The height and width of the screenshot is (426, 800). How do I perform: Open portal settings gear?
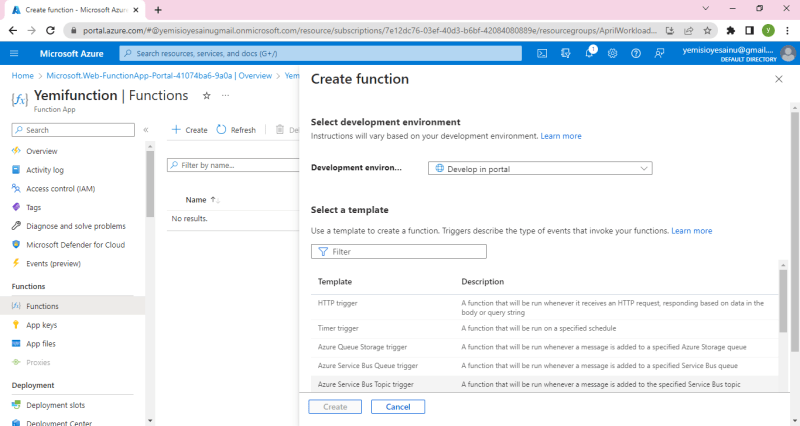(612, 53)
